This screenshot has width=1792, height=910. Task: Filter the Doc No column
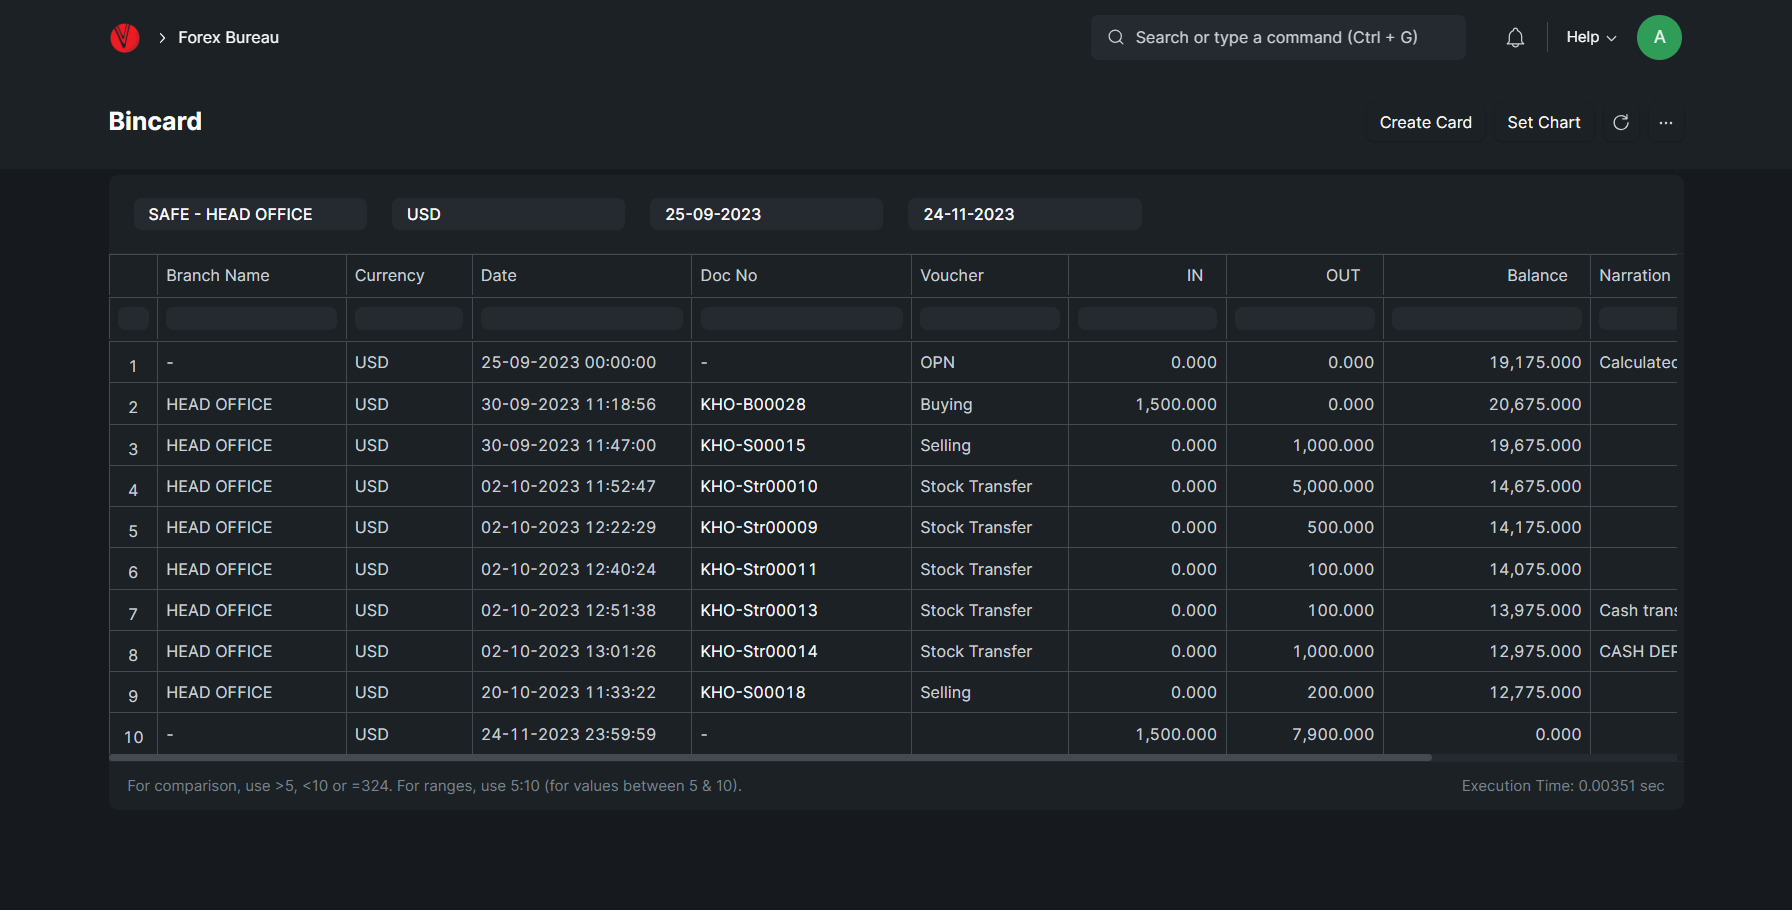click(801, 319)
